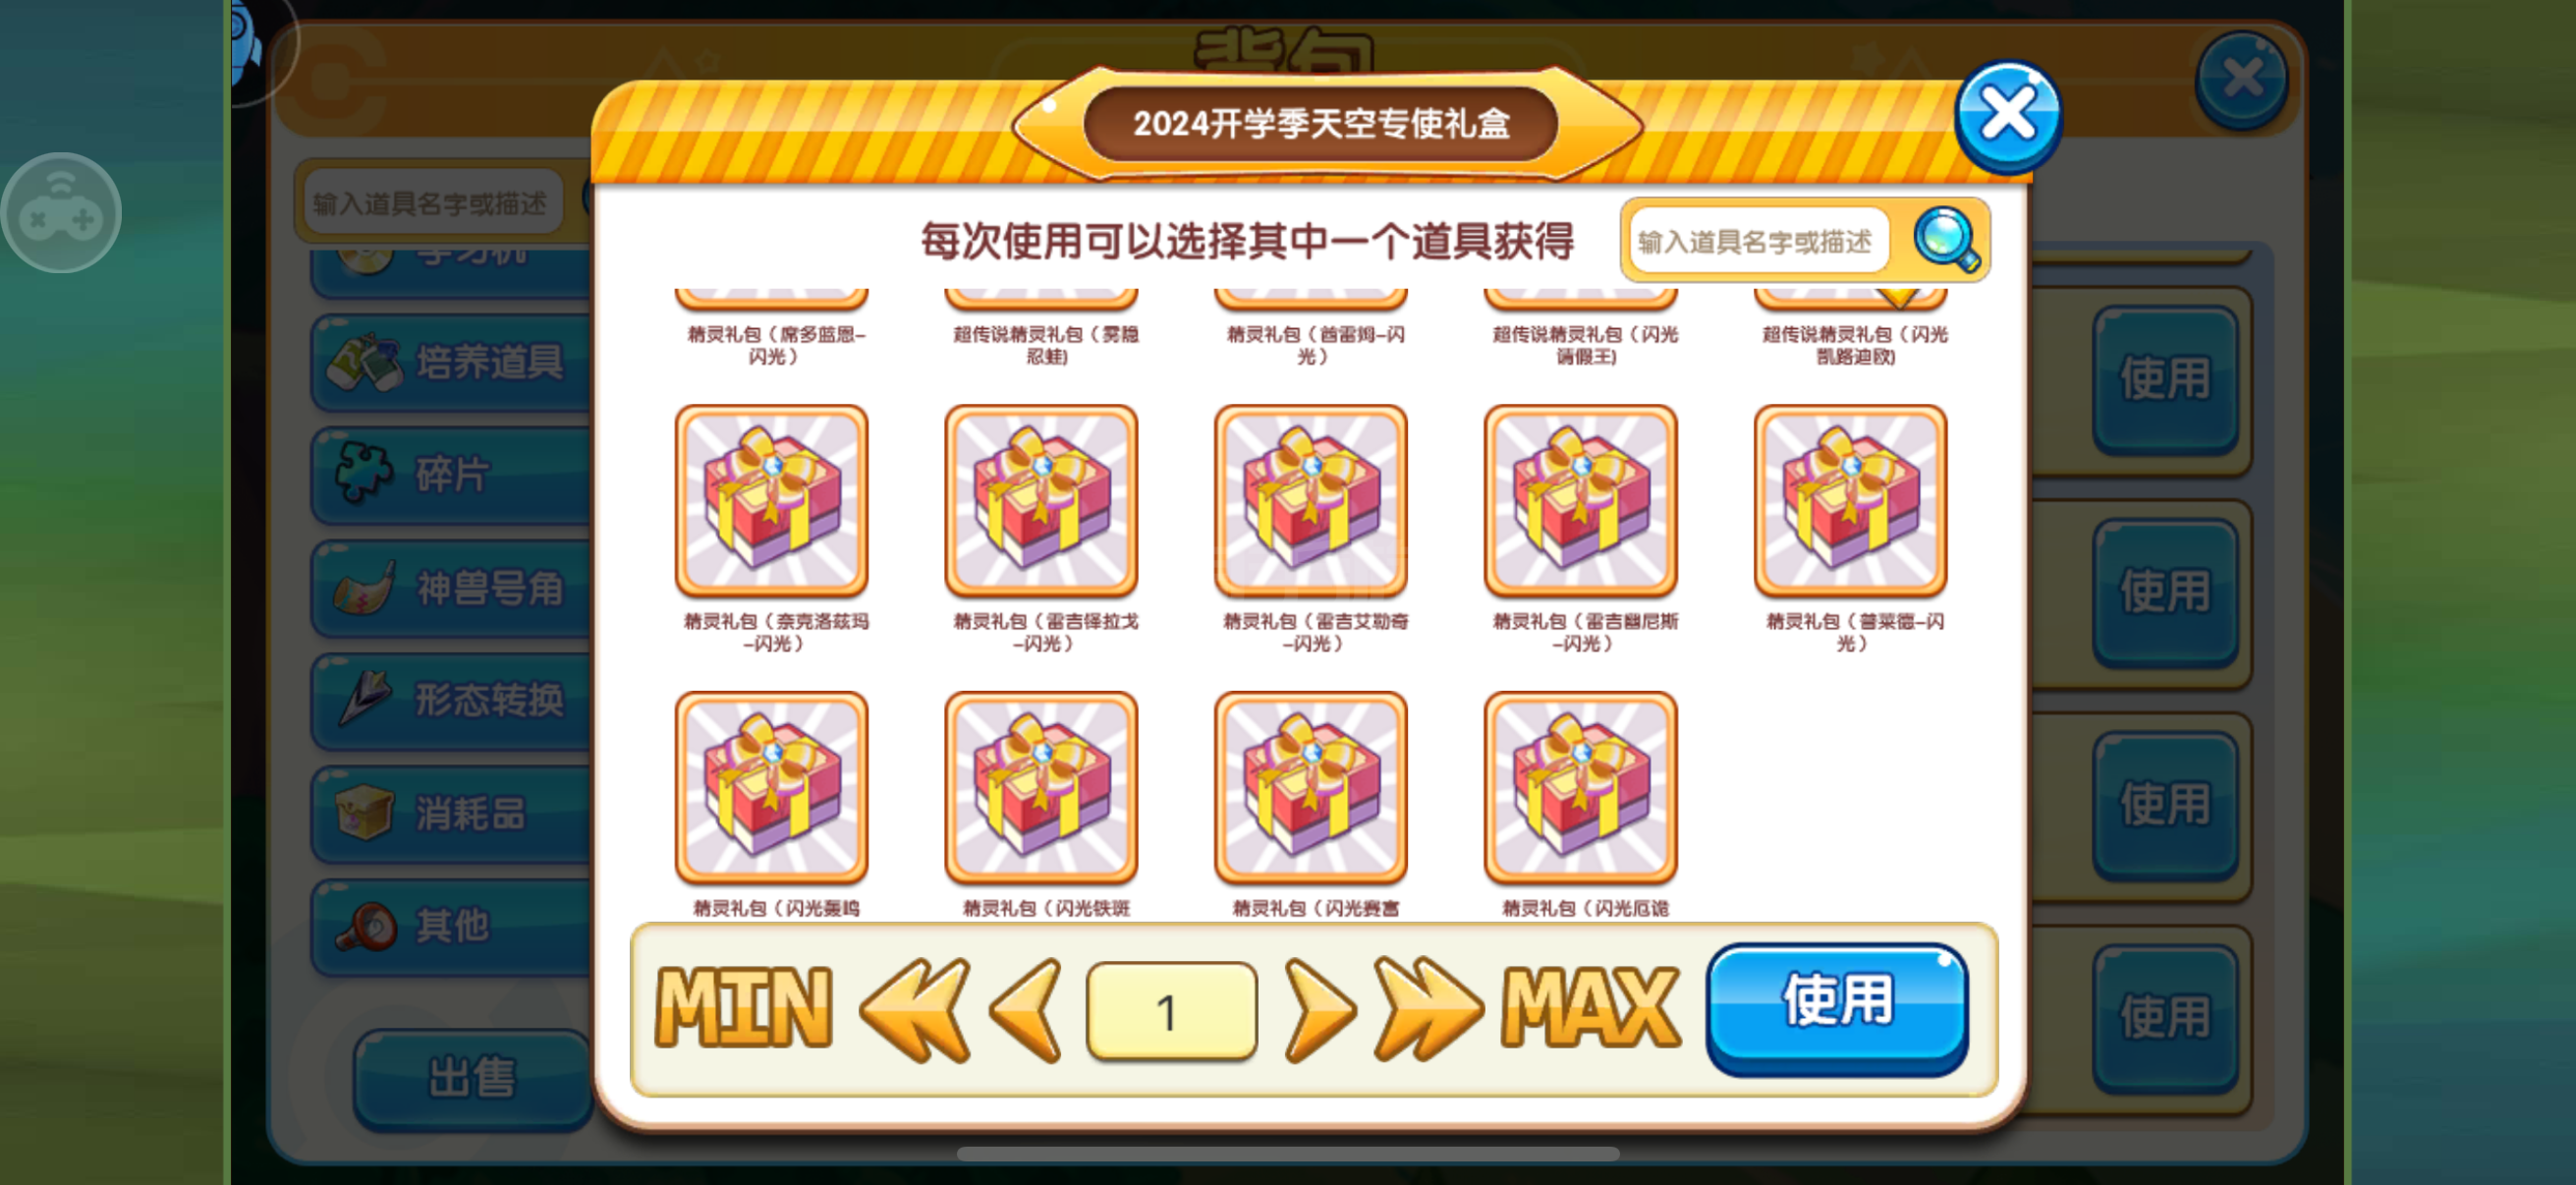This screenshot has width=2576, height=1185.
Task: Select the 闪光厄诡 gift pack icon
Action: (x=1581, y=787)
